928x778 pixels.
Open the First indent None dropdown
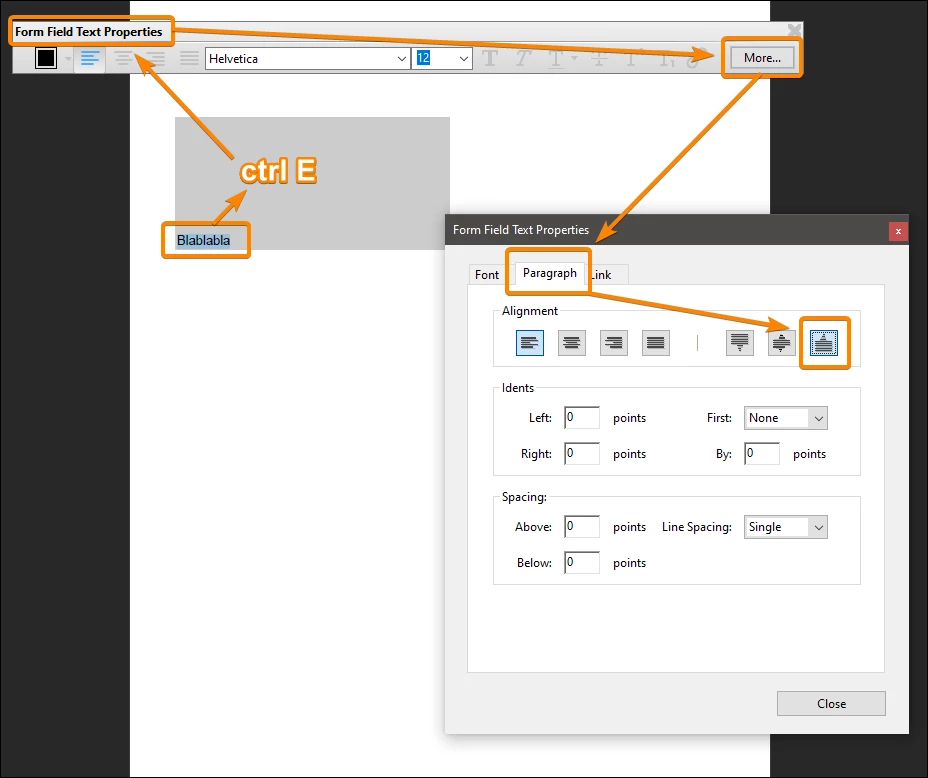[x=785, y=418]
